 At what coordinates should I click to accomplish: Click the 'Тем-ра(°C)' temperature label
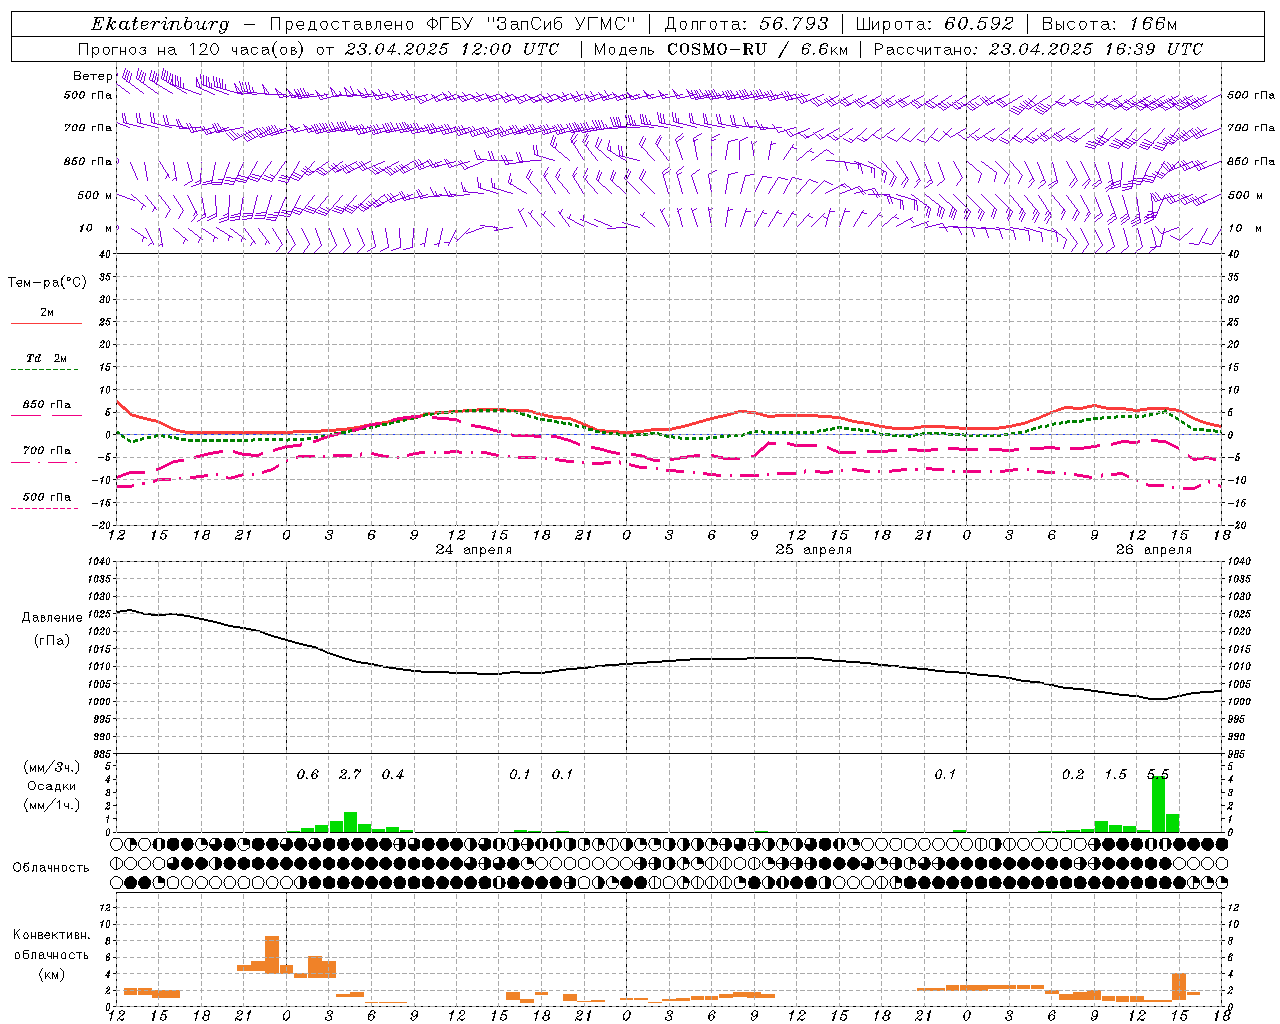tap(47, 283)
